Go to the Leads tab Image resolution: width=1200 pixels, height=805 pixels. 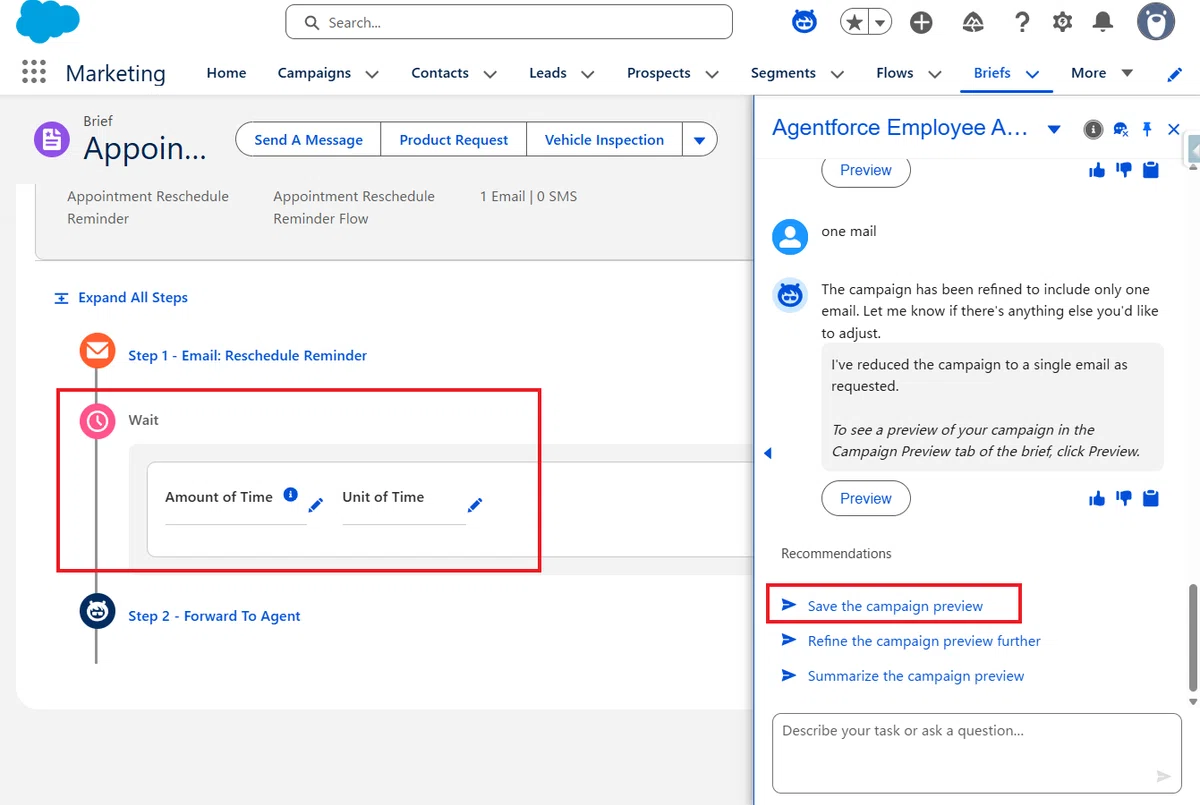point(548,73)
